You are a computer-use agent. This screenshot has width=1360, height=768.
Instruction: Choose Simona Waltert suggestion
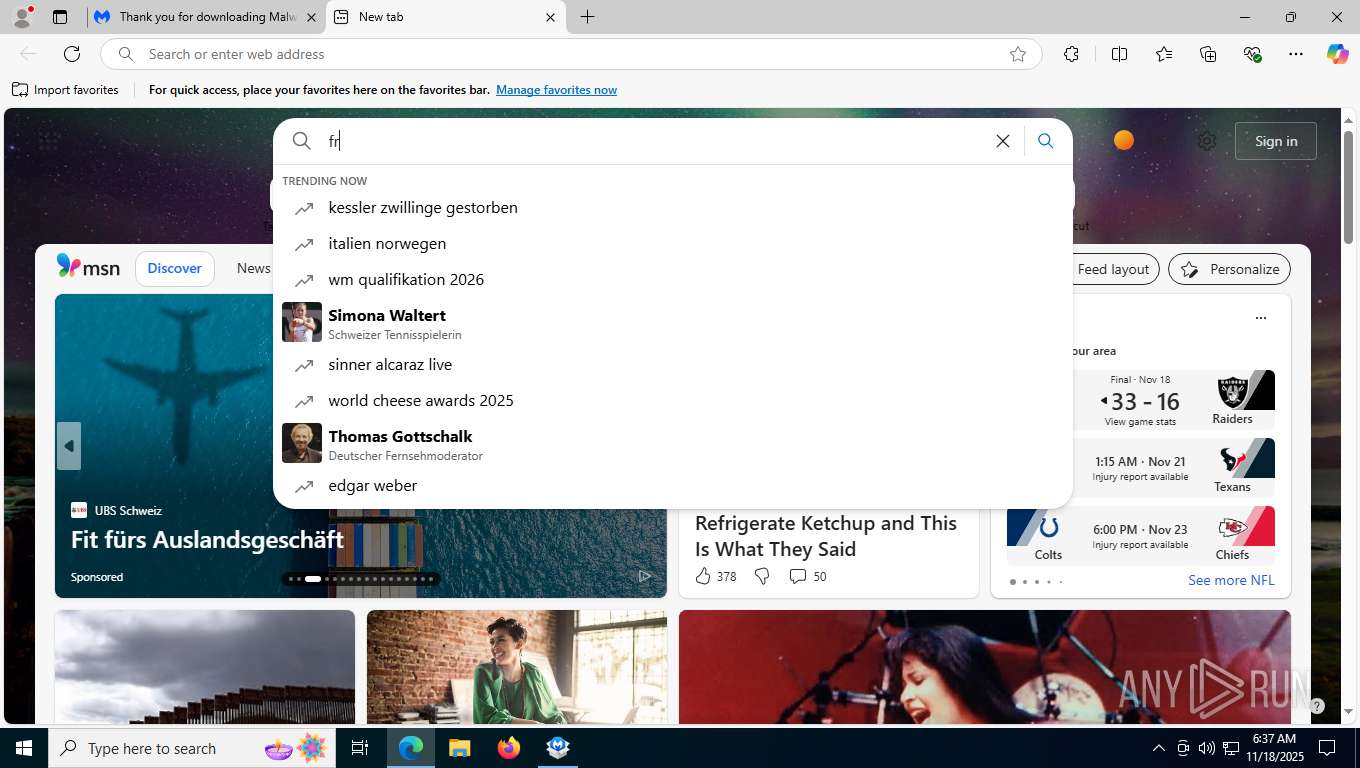[x=672, y=323]
